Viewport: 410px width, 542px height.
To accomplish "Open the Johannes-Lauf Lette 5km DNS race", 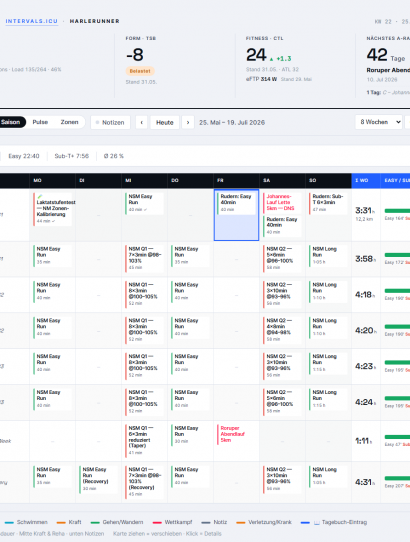I will coord(282,203).
